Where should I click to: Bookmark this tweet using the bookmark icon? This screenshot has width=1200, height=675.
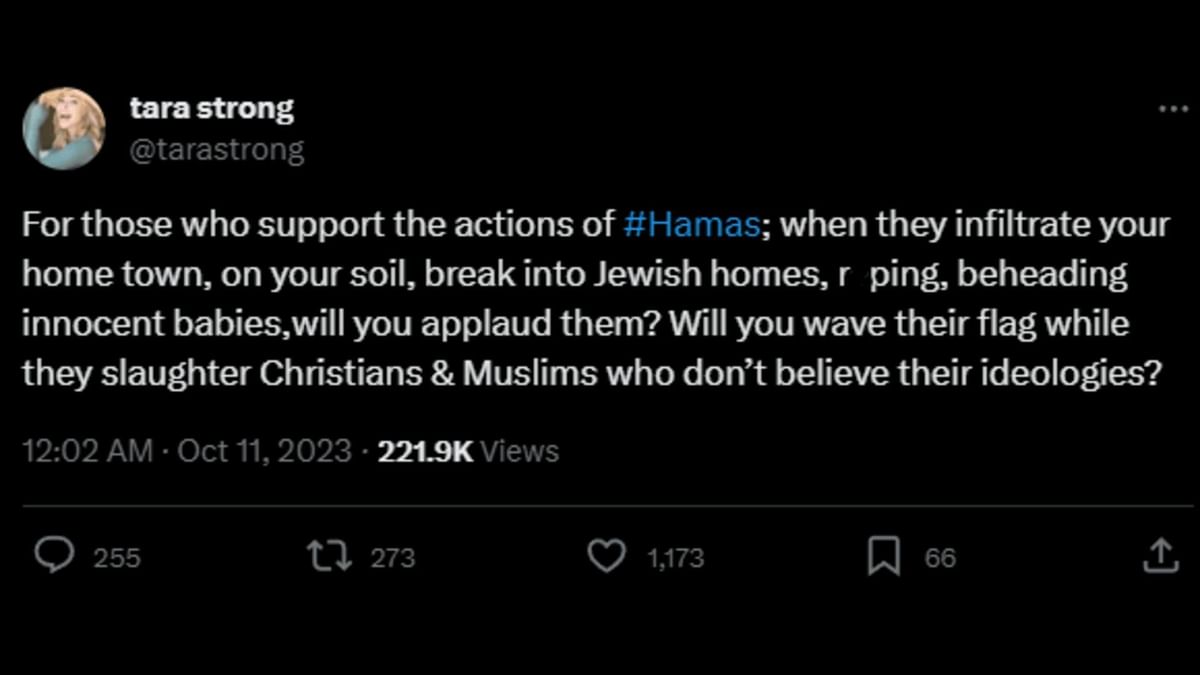point(883,556)
